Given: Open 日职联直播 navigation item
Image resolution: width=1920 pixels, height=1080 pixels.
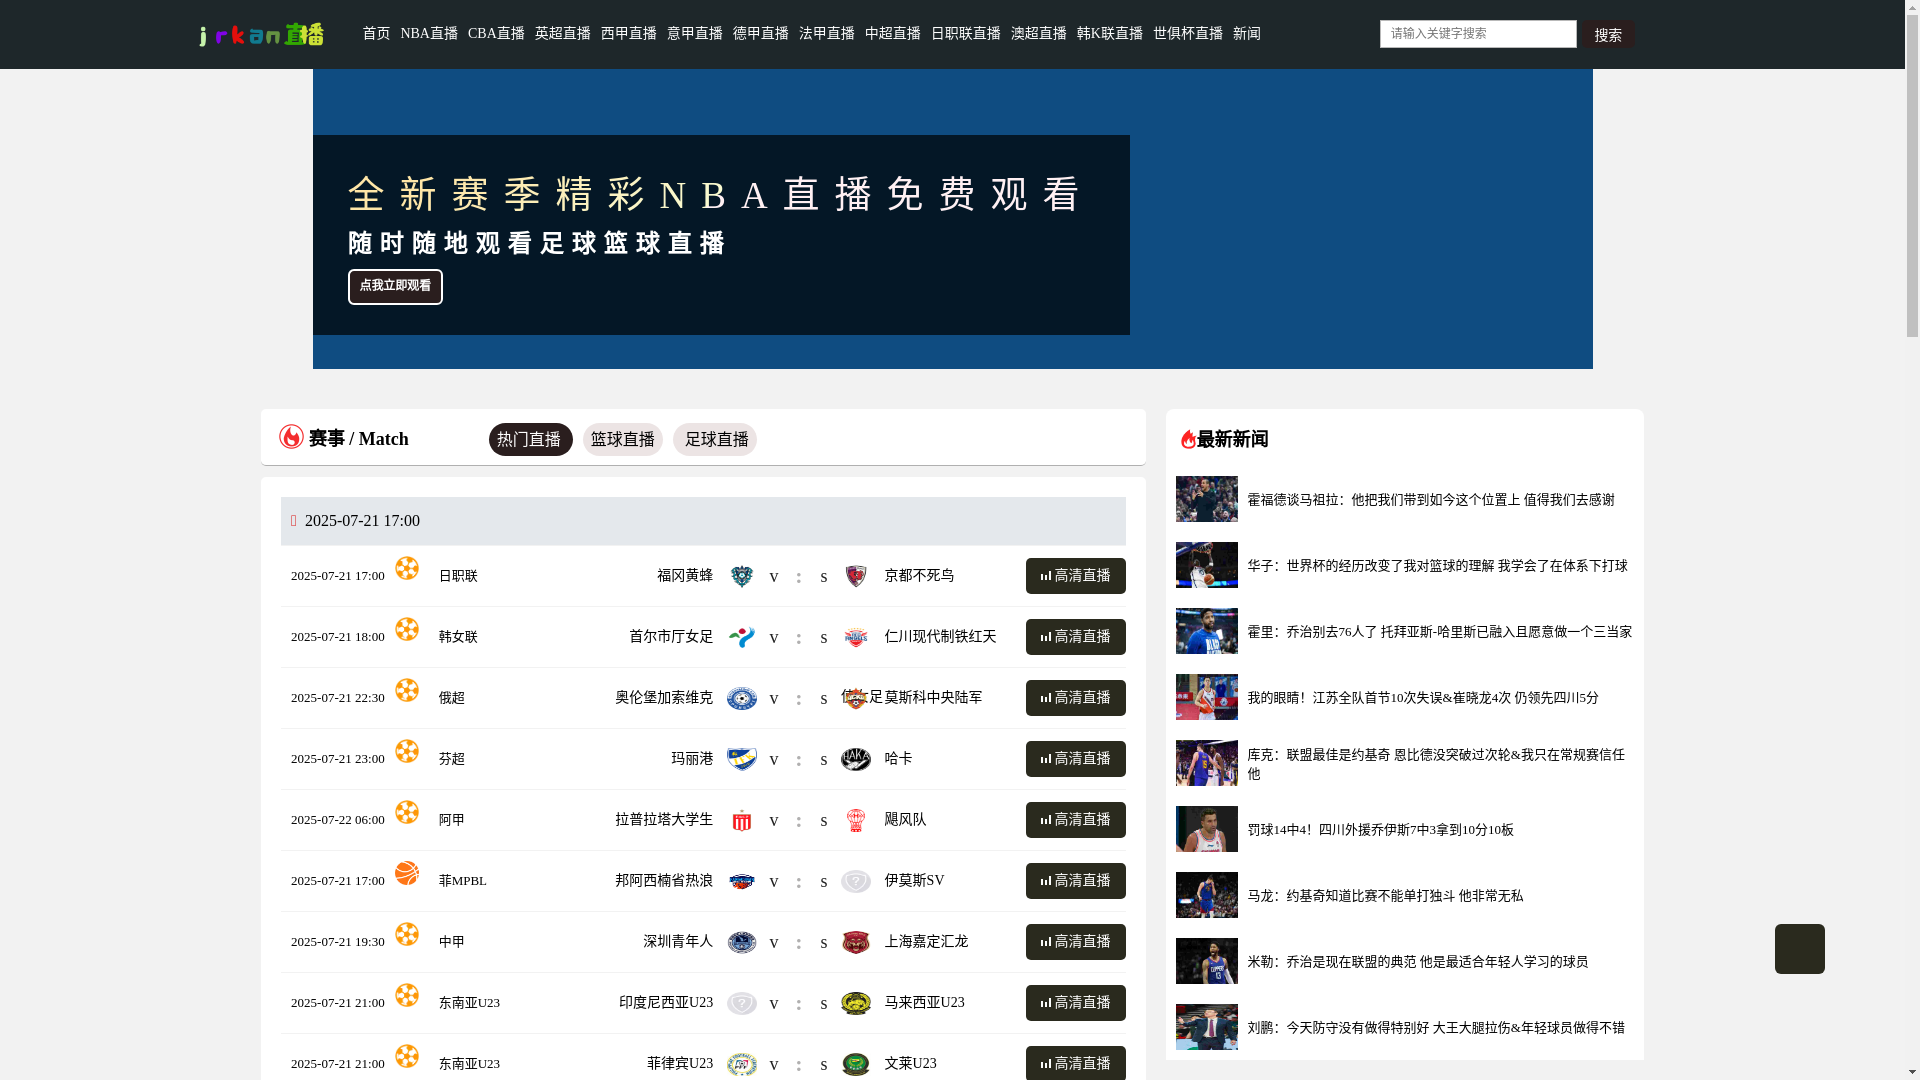Looking at the screenshot, I should pos(966,34).
